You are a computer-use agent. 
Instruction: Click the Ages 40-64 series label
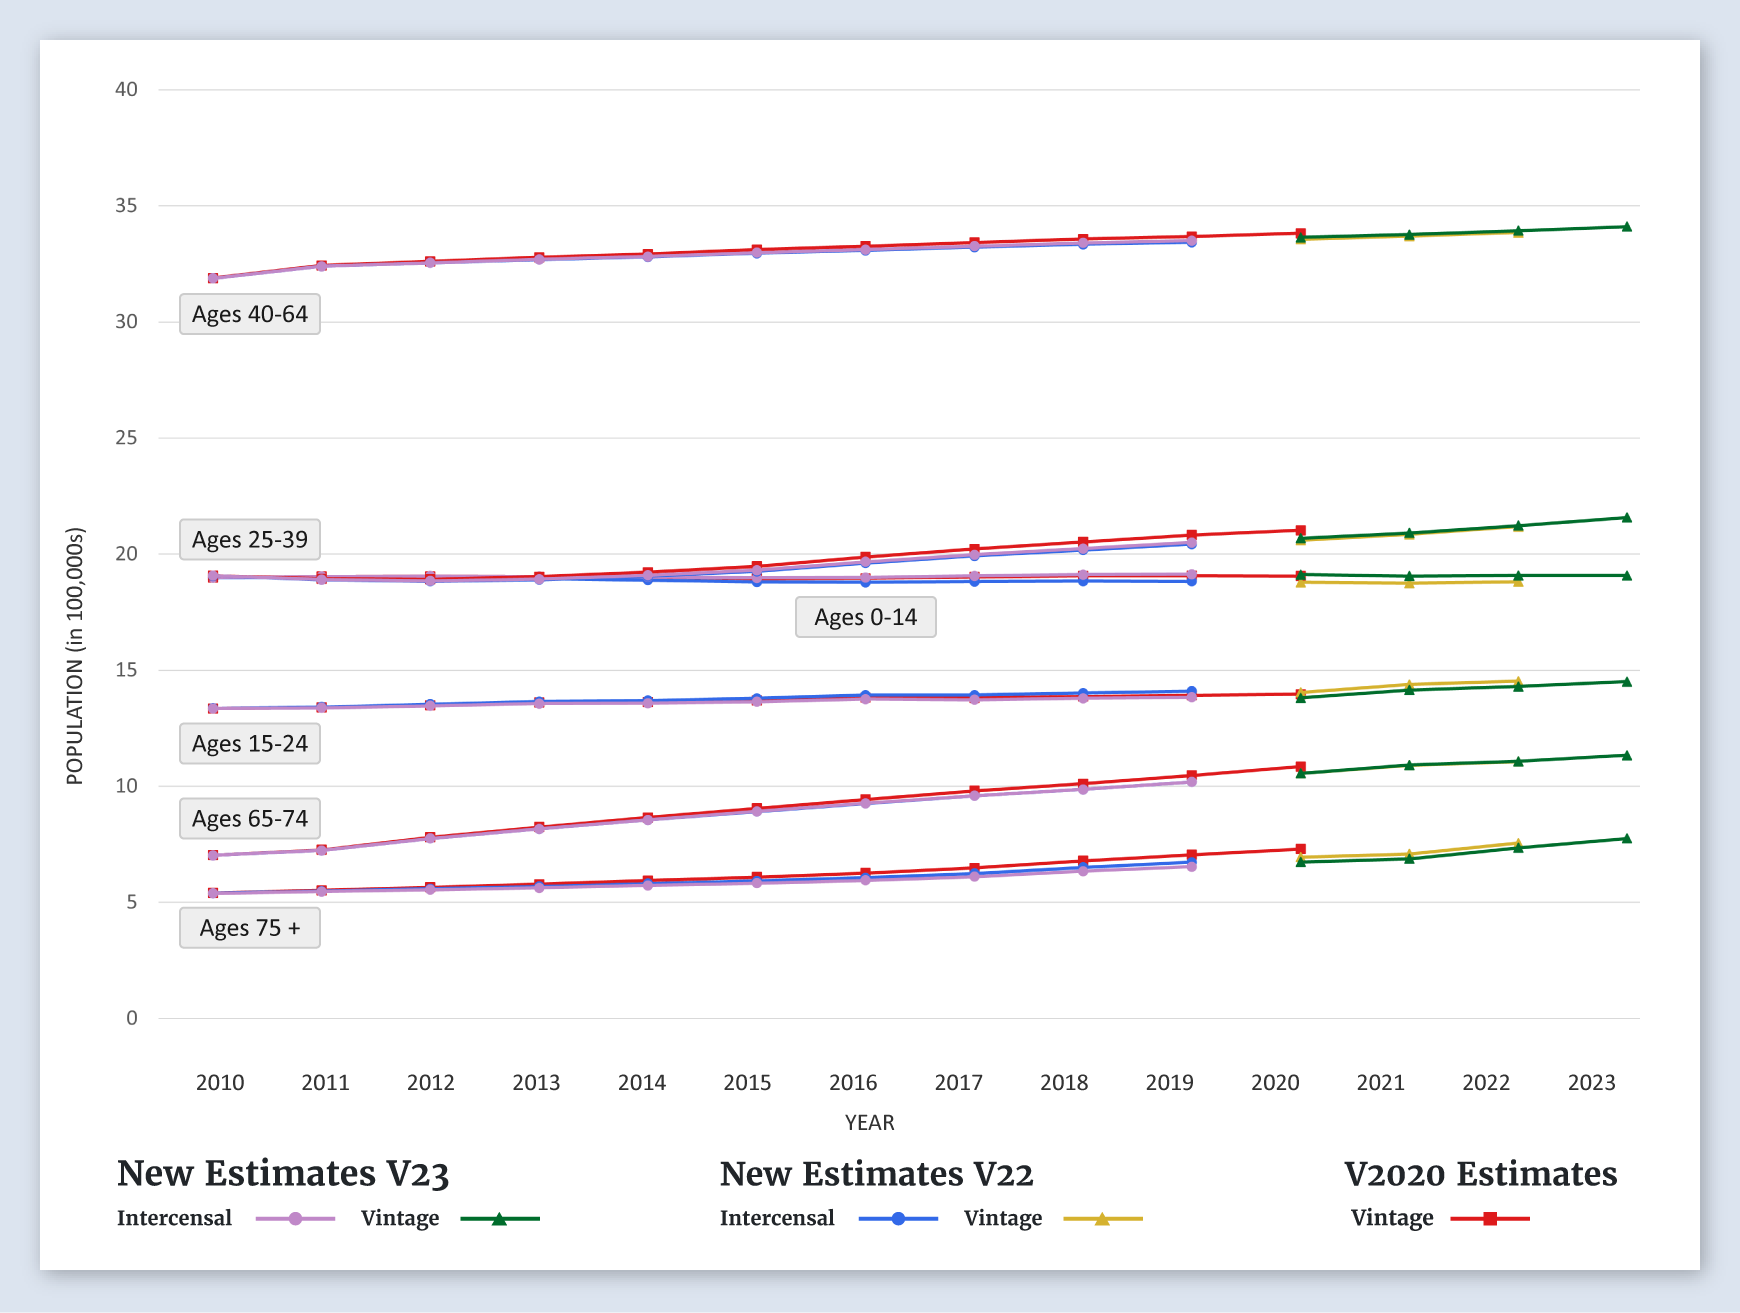tap(250, 314)
